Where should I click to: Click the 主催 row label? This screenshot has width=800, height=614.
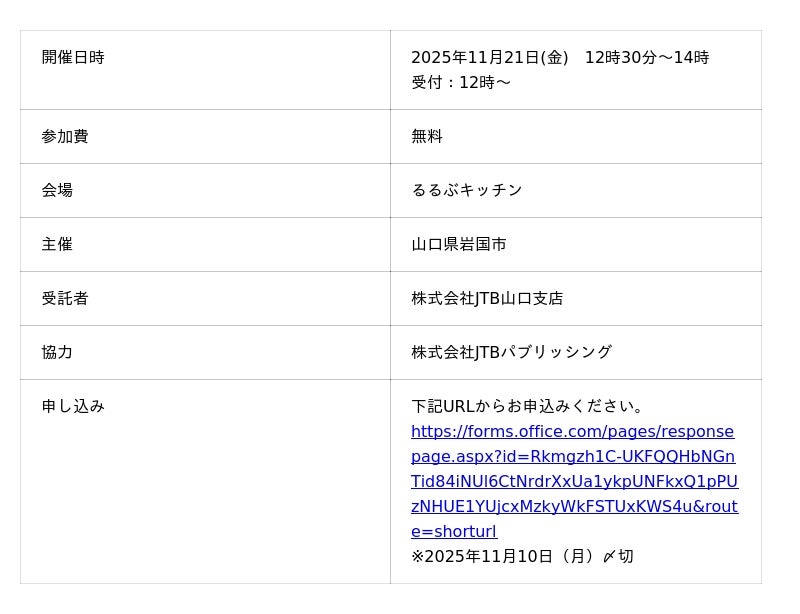[57, 244]
